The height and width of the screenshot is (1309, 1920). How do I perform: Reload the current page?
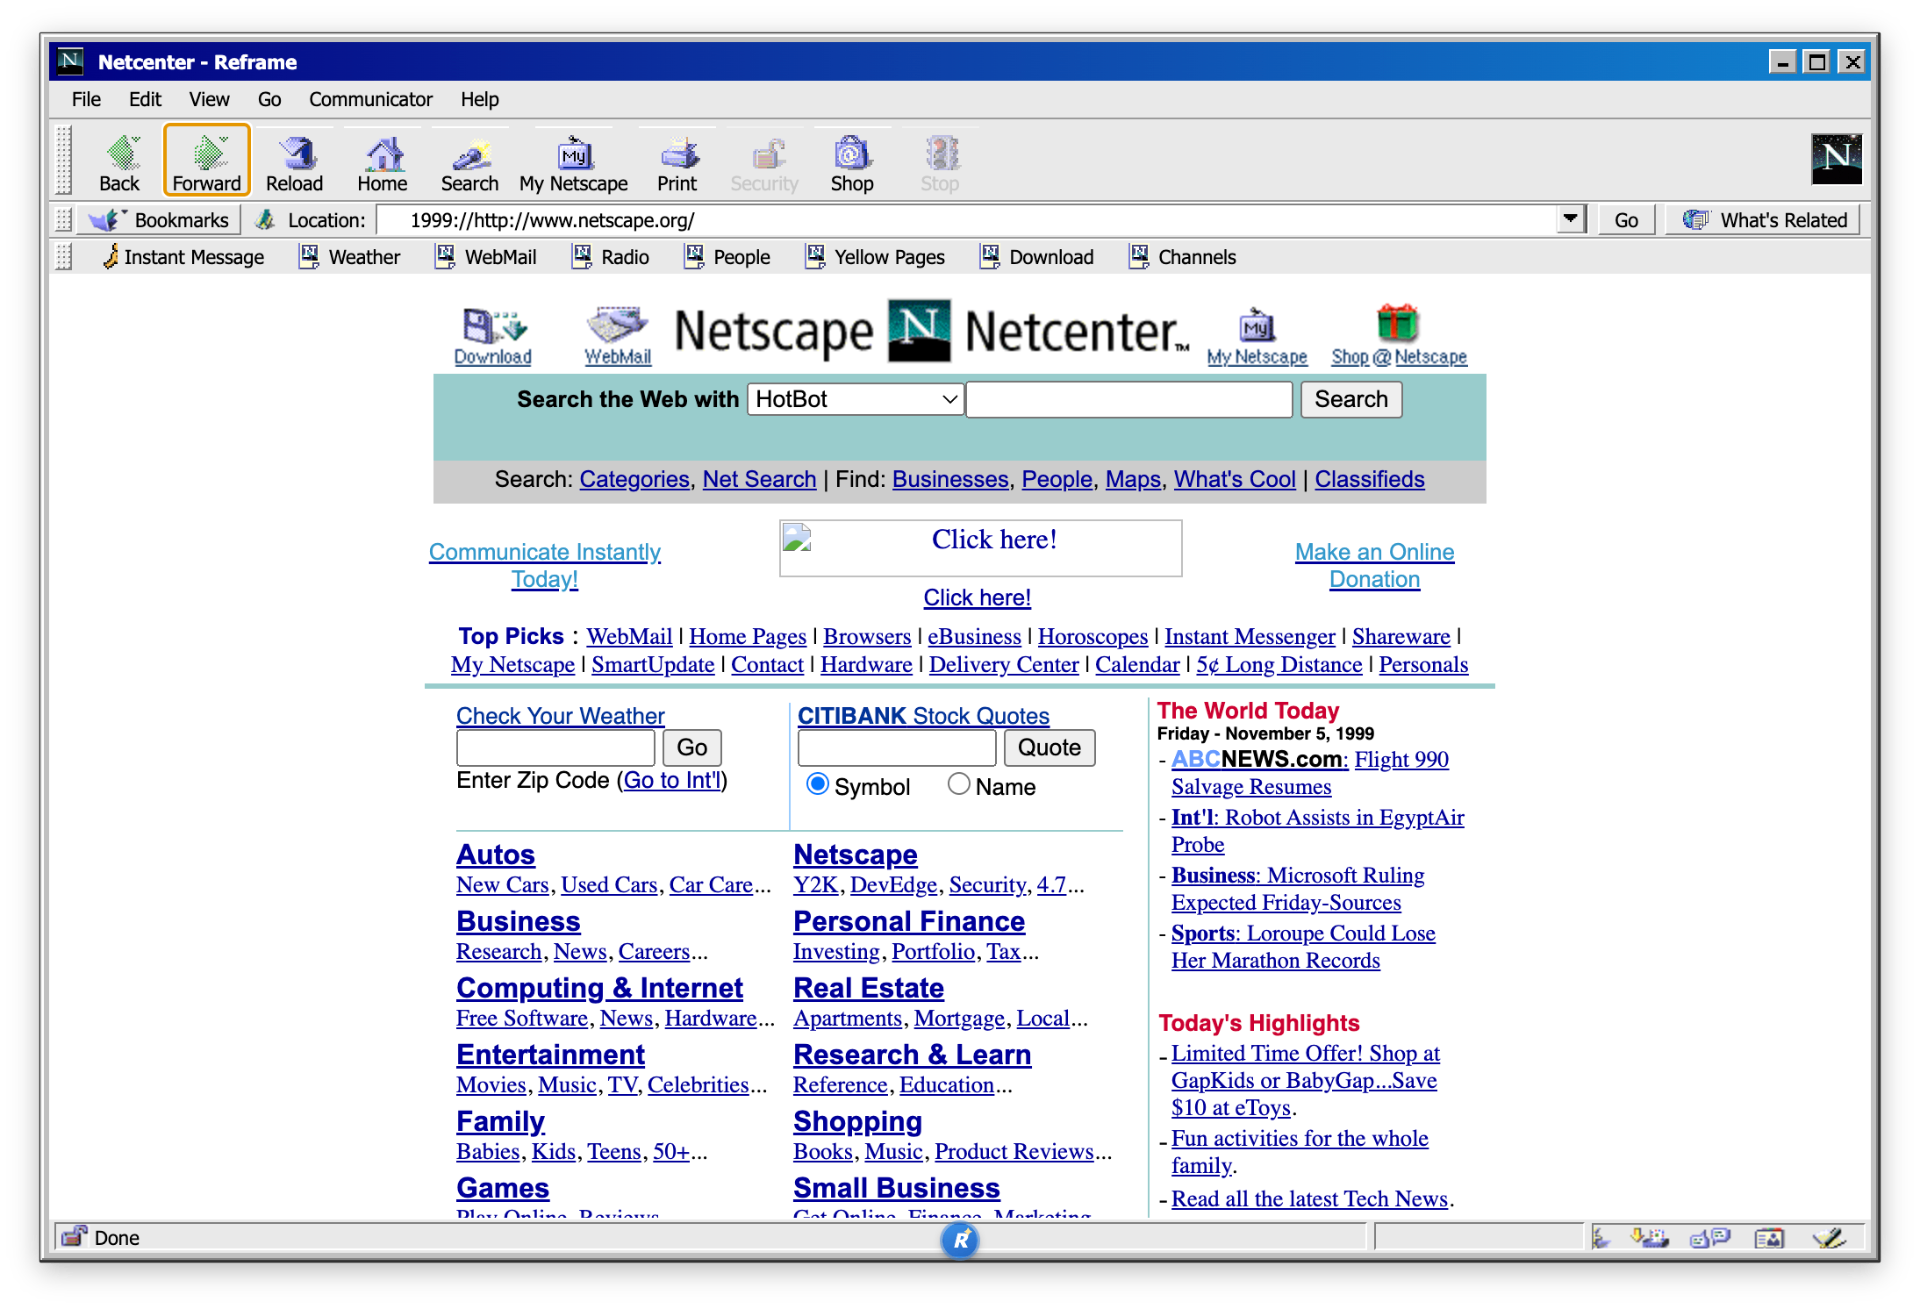294,162
